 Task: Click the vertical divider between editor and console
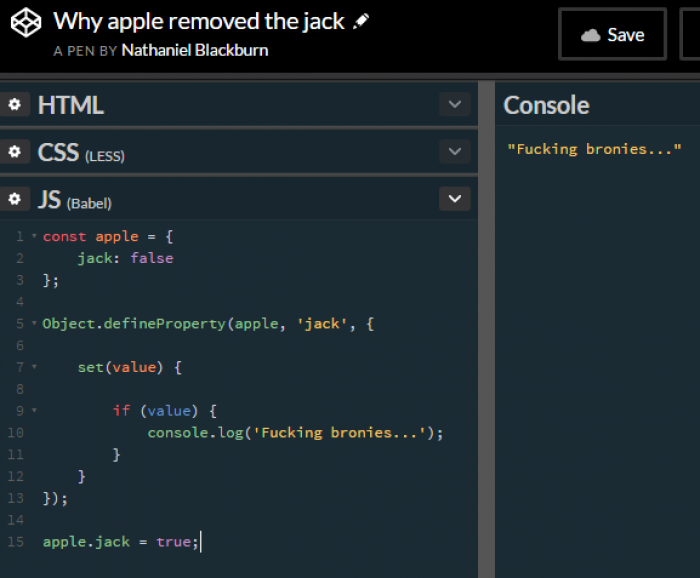pos(486,329)
